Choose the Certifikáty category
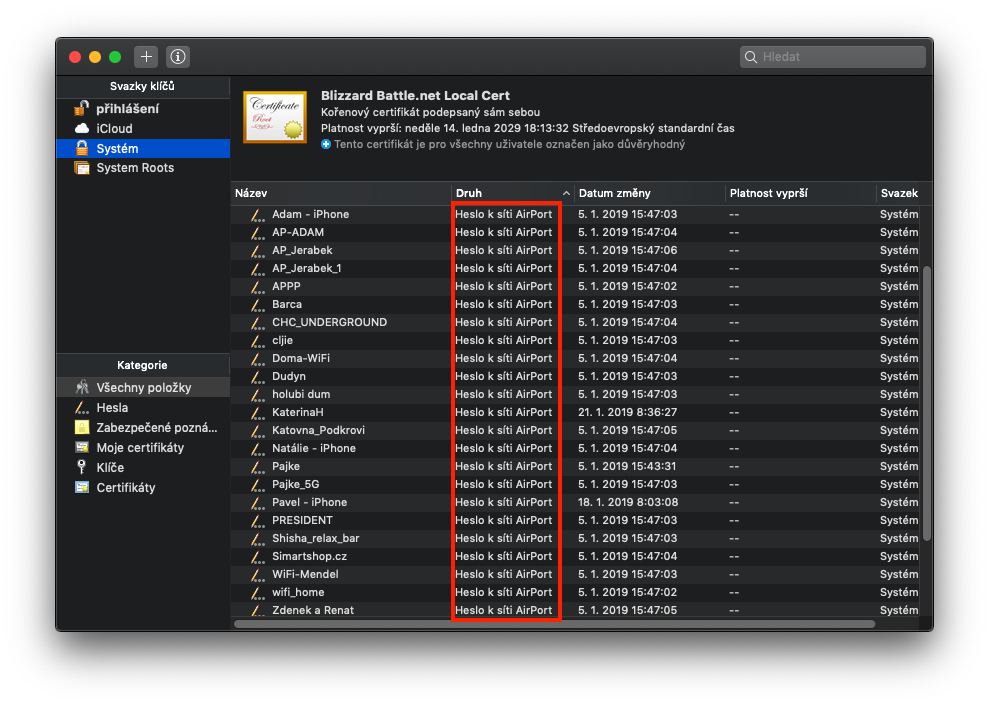This screenshot has width=989, height=705. [x=143, y=487]
